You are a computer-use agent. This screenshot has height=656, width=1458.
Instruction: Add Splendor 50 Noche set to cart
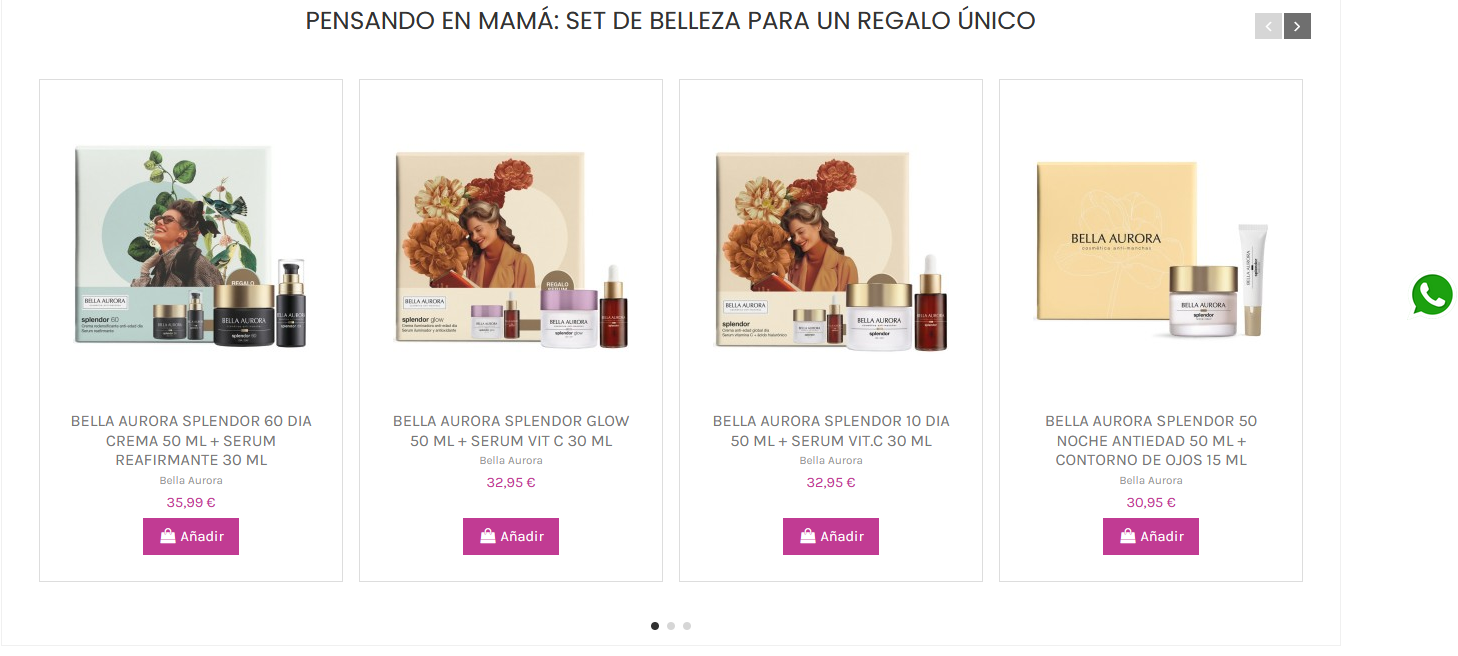tap(1151, 536)
